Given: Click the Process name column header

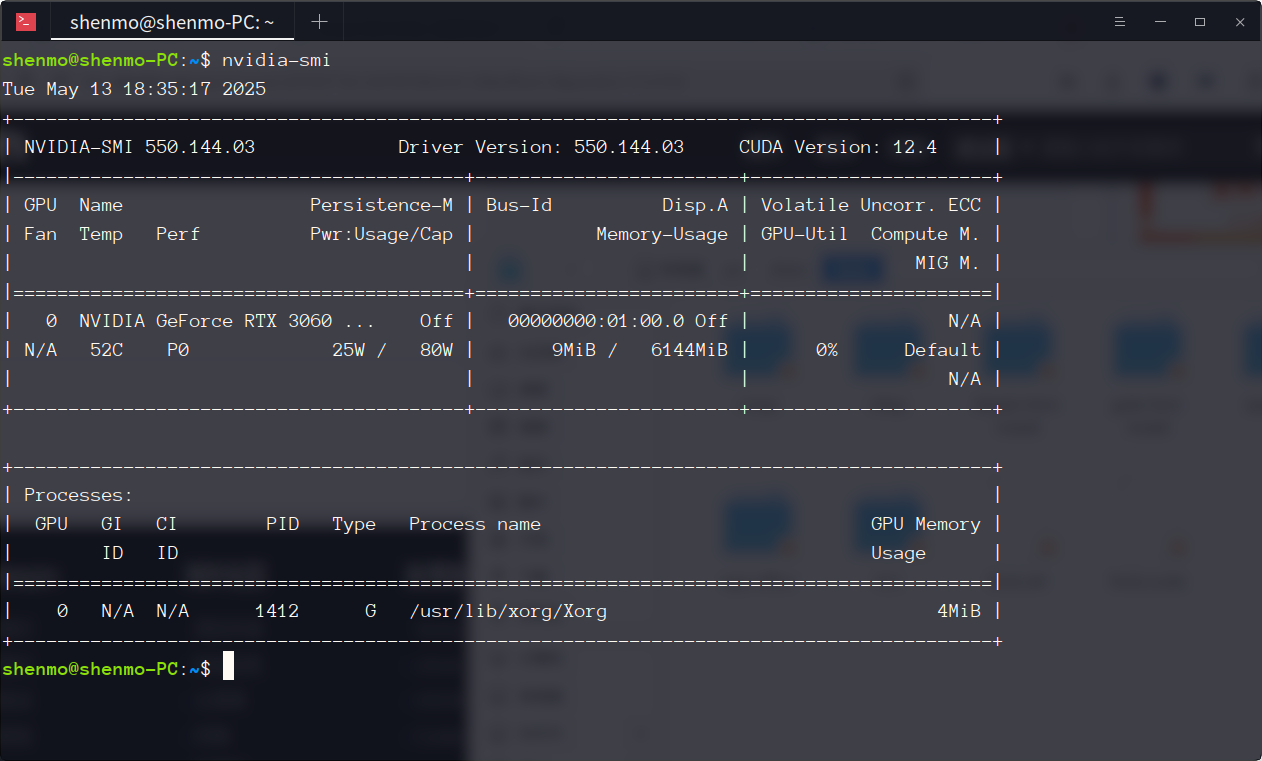Looking at the screenshot, I should [x=475, y=524].
